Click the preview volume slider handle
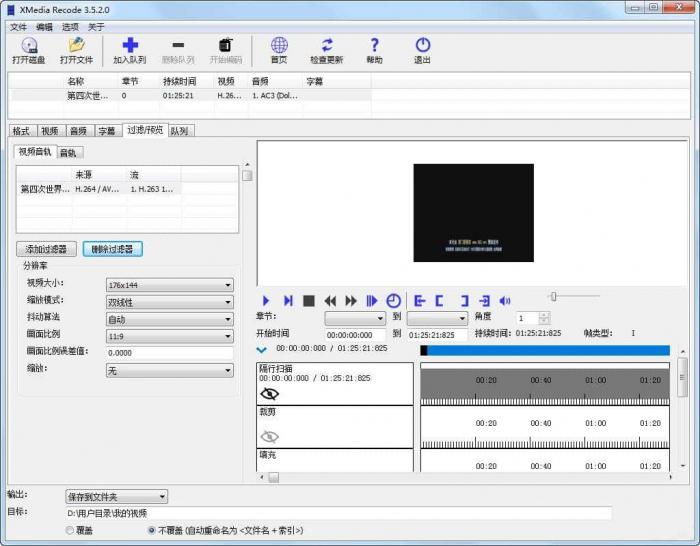Image resolution: width=700 pixels, height=546 pixels. [553, 296]
